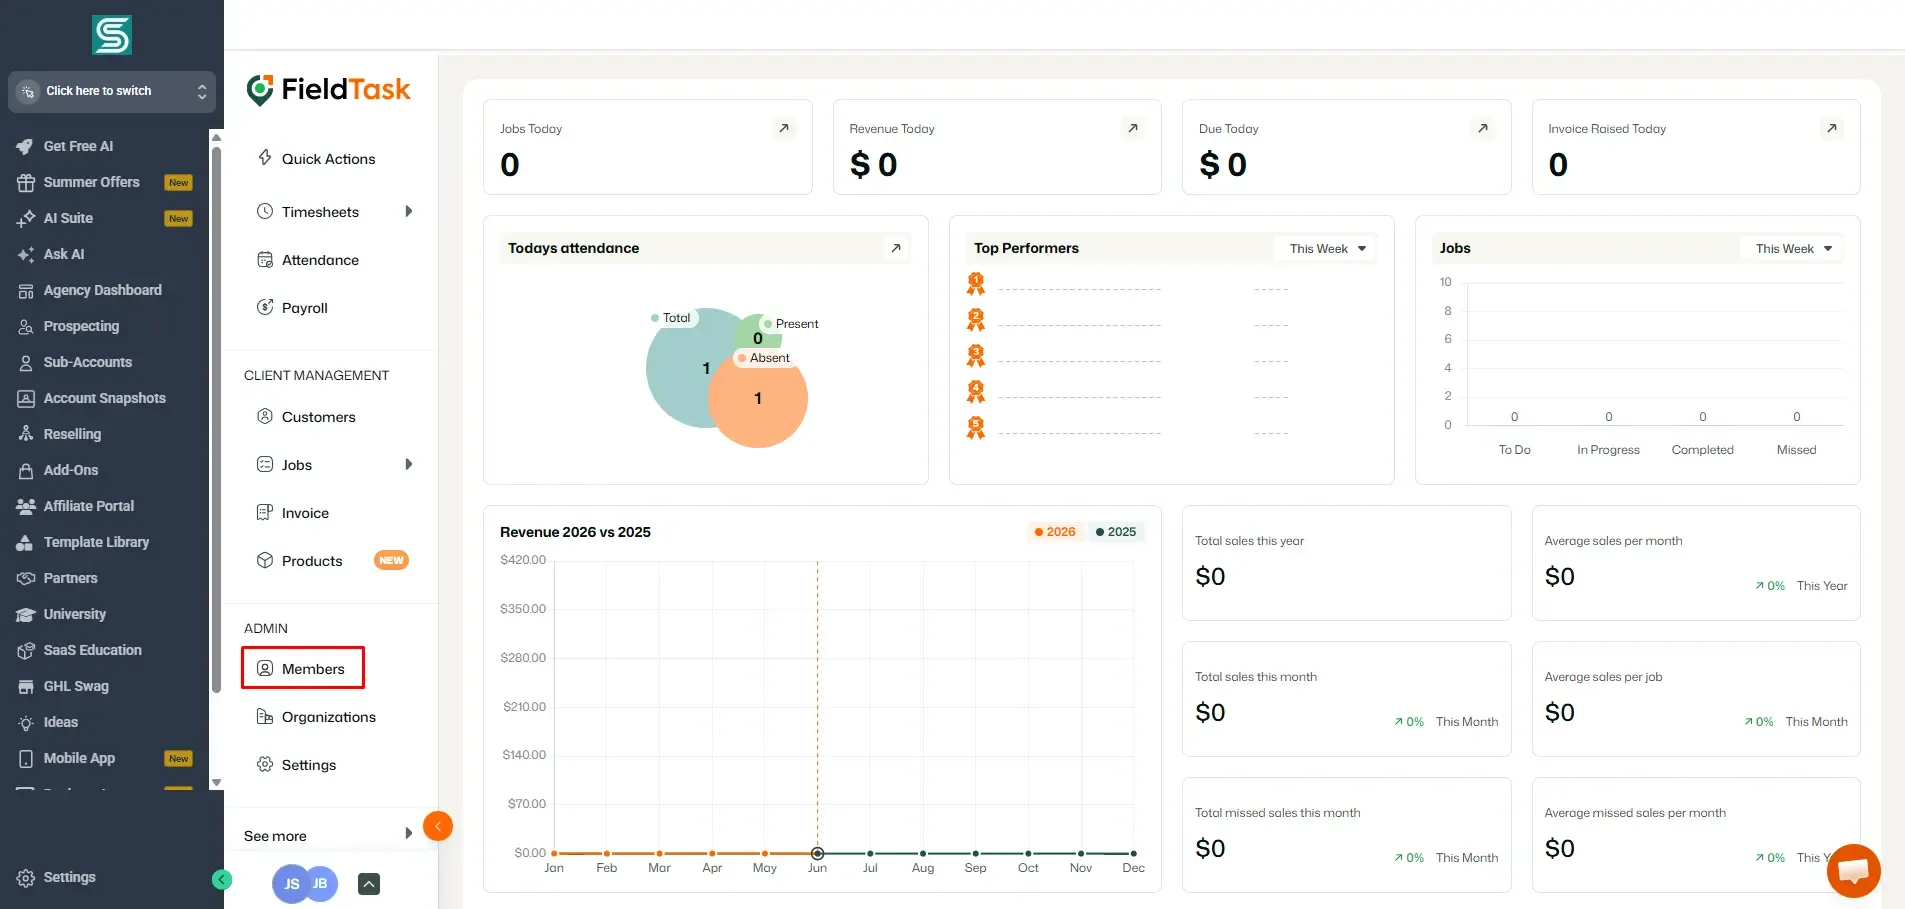This screenshot has height=909, width=1905.
Task: Open Invoice Raised Today arrow icon
Action: coord(1832,128)
